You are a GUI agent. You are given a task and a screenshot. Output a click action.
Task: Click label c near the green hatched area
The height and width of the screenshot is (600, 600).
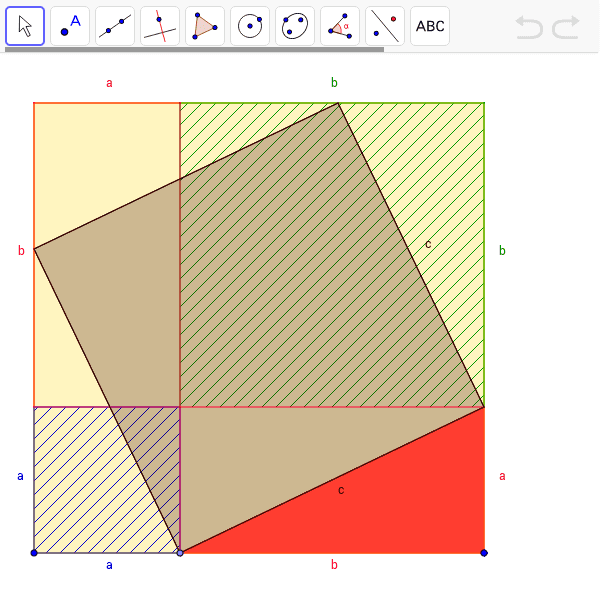(428, 244)
